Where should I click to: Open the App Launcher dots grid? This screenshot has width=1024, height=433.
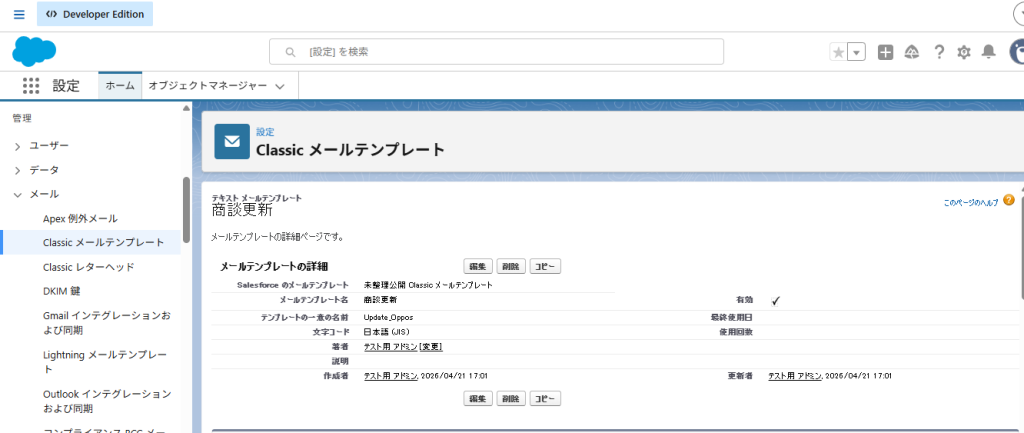click(31, 86)
